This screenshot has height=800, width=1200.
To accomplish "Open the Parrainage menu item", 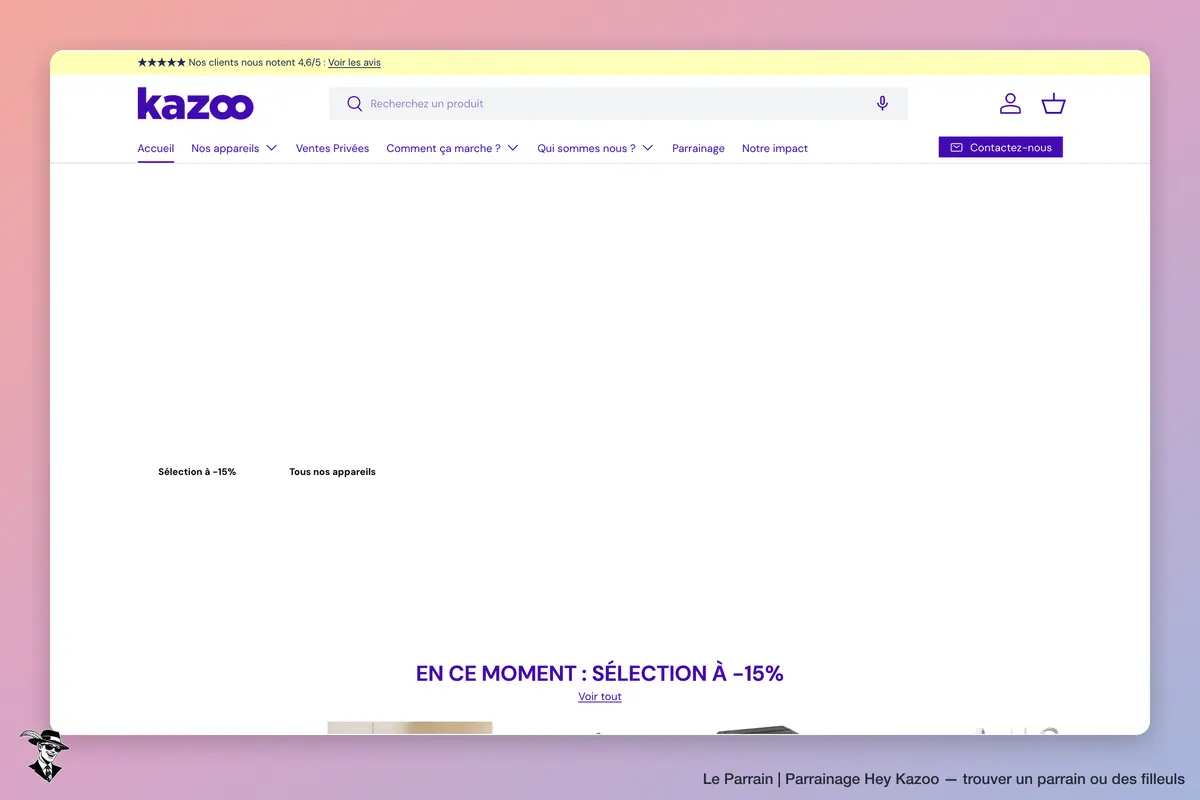I will point(698,148).
